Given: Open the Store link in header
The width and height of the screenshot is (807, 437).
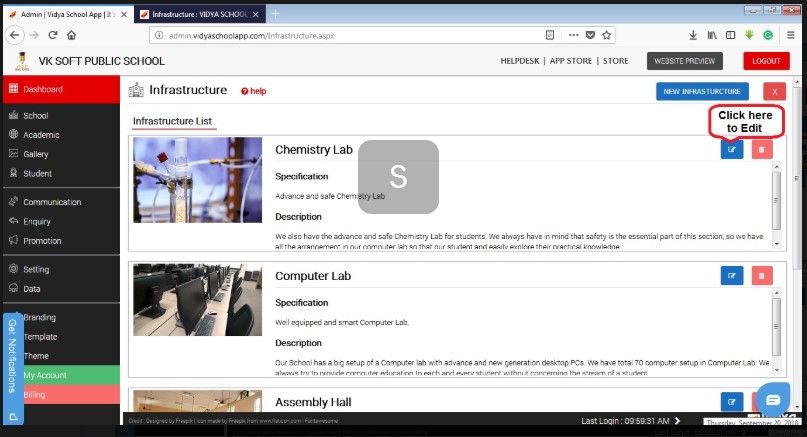Looking at the screenshot, I should 616,61.
